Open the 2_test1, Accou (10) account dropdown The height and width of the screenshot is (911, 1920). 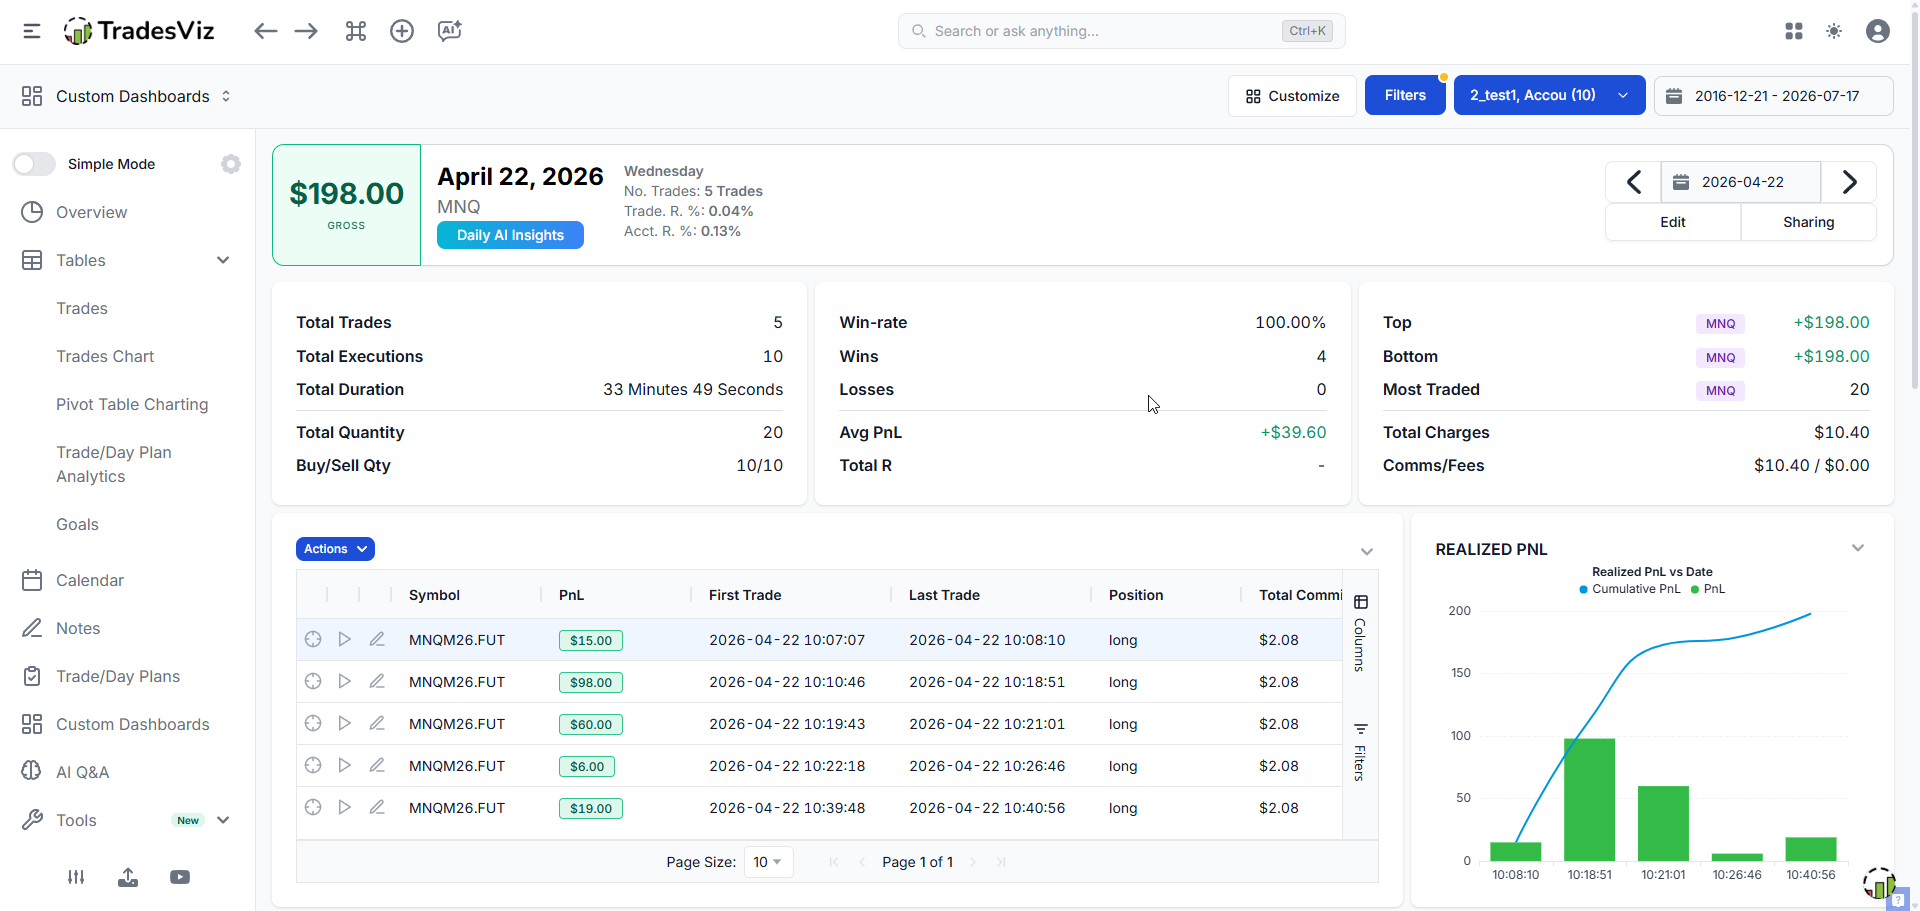click(x=1549, y=95)
